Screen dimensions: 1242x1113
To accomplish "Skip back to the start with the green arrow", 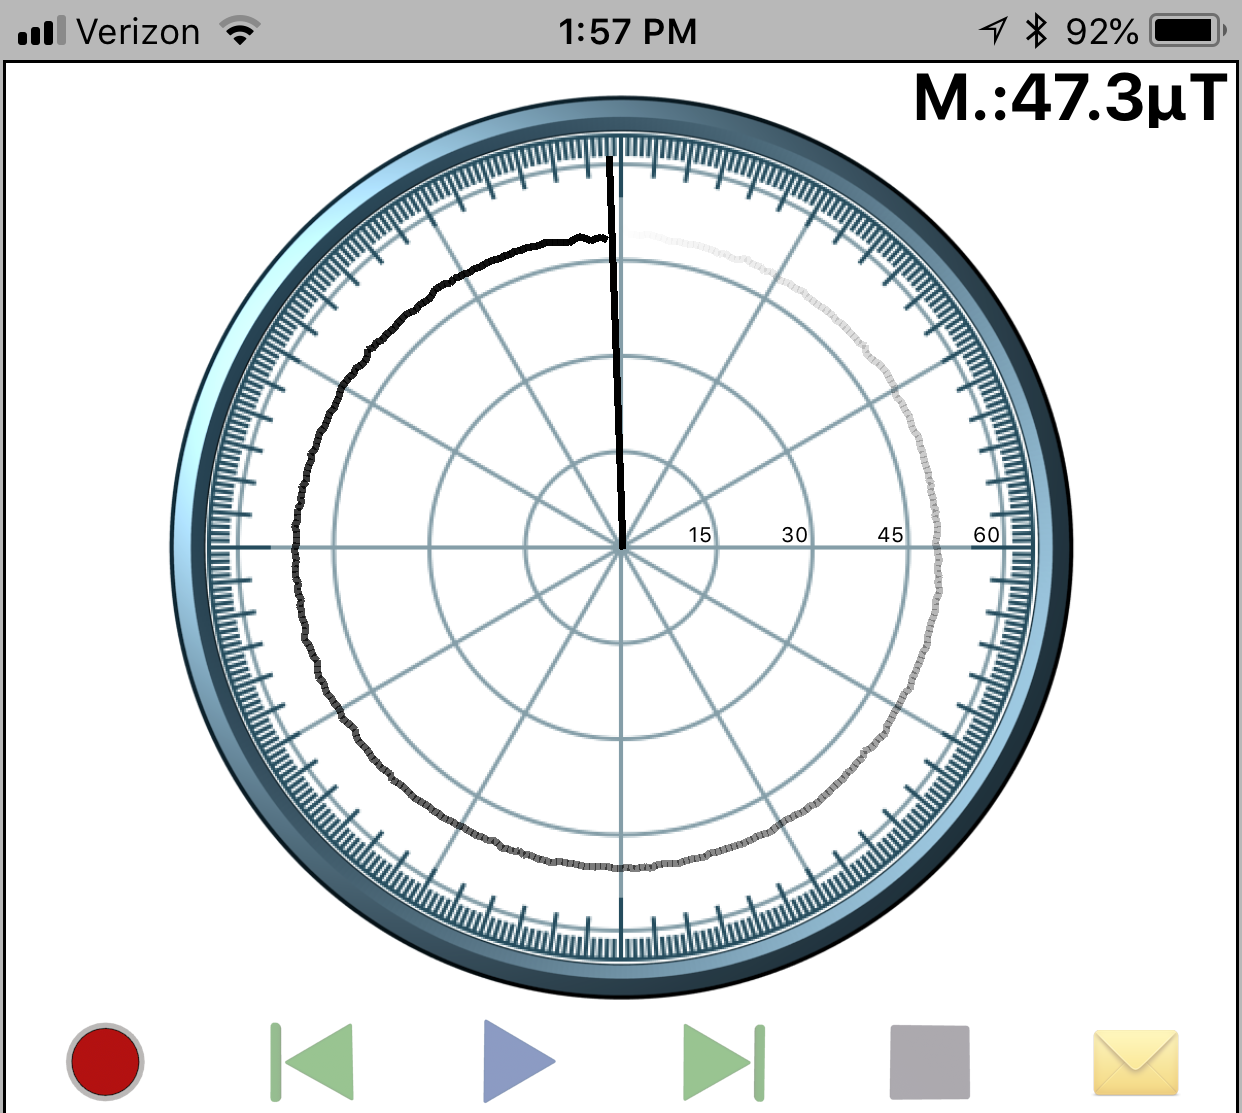I will tap(312, 1061).
